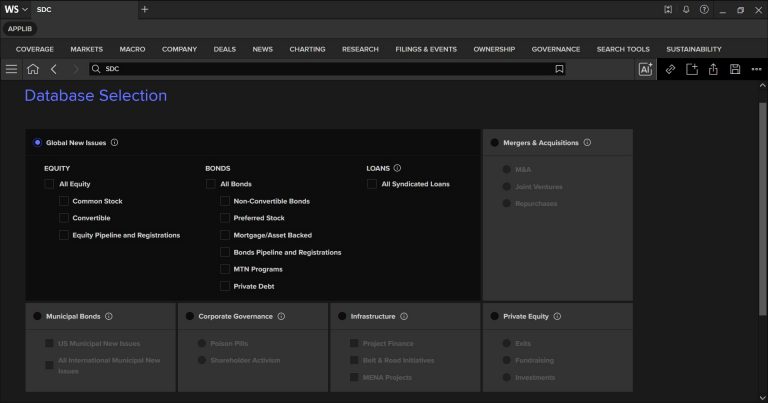The image size is (768, 403).
Task: Click info icon beside Global New Issues
Action: pyautogui.click(x=115, y=143)
